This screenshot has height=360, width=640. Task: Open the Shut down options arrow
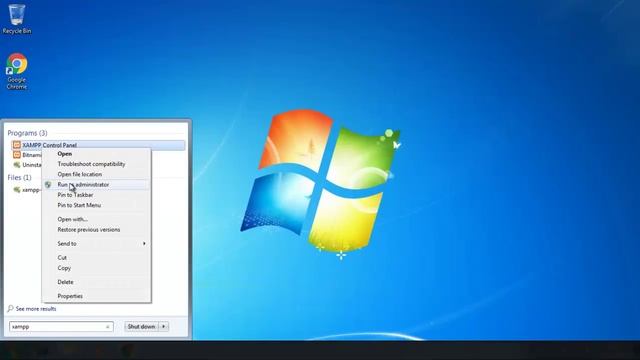(x=164, y=327)
